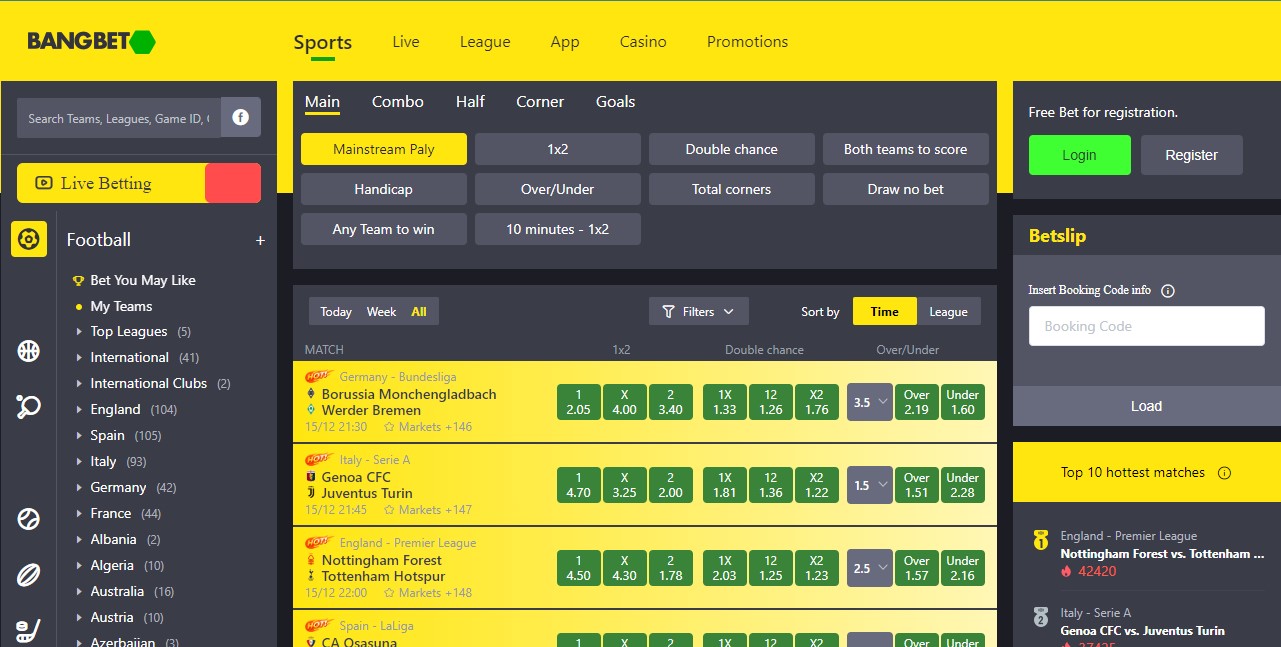1281x647 pixels.
Task: Open the Filters dropdown
Action: coord(698,311)
